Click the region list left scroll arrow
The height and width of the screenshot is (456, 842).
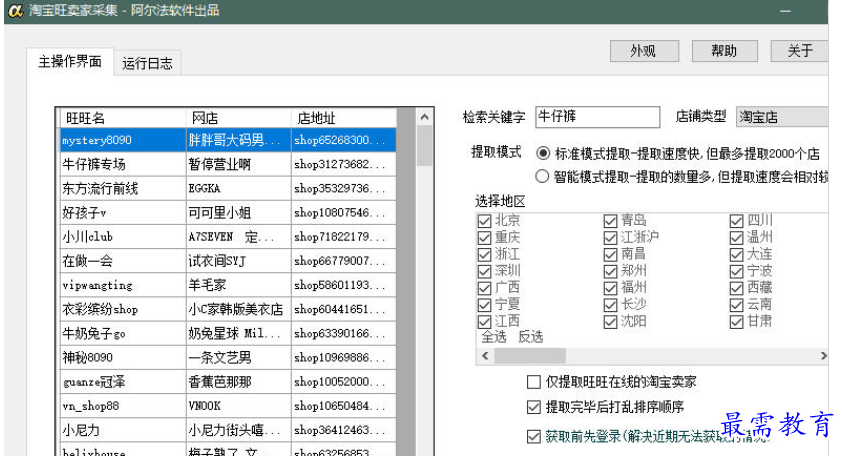click(x=485, y=356)
